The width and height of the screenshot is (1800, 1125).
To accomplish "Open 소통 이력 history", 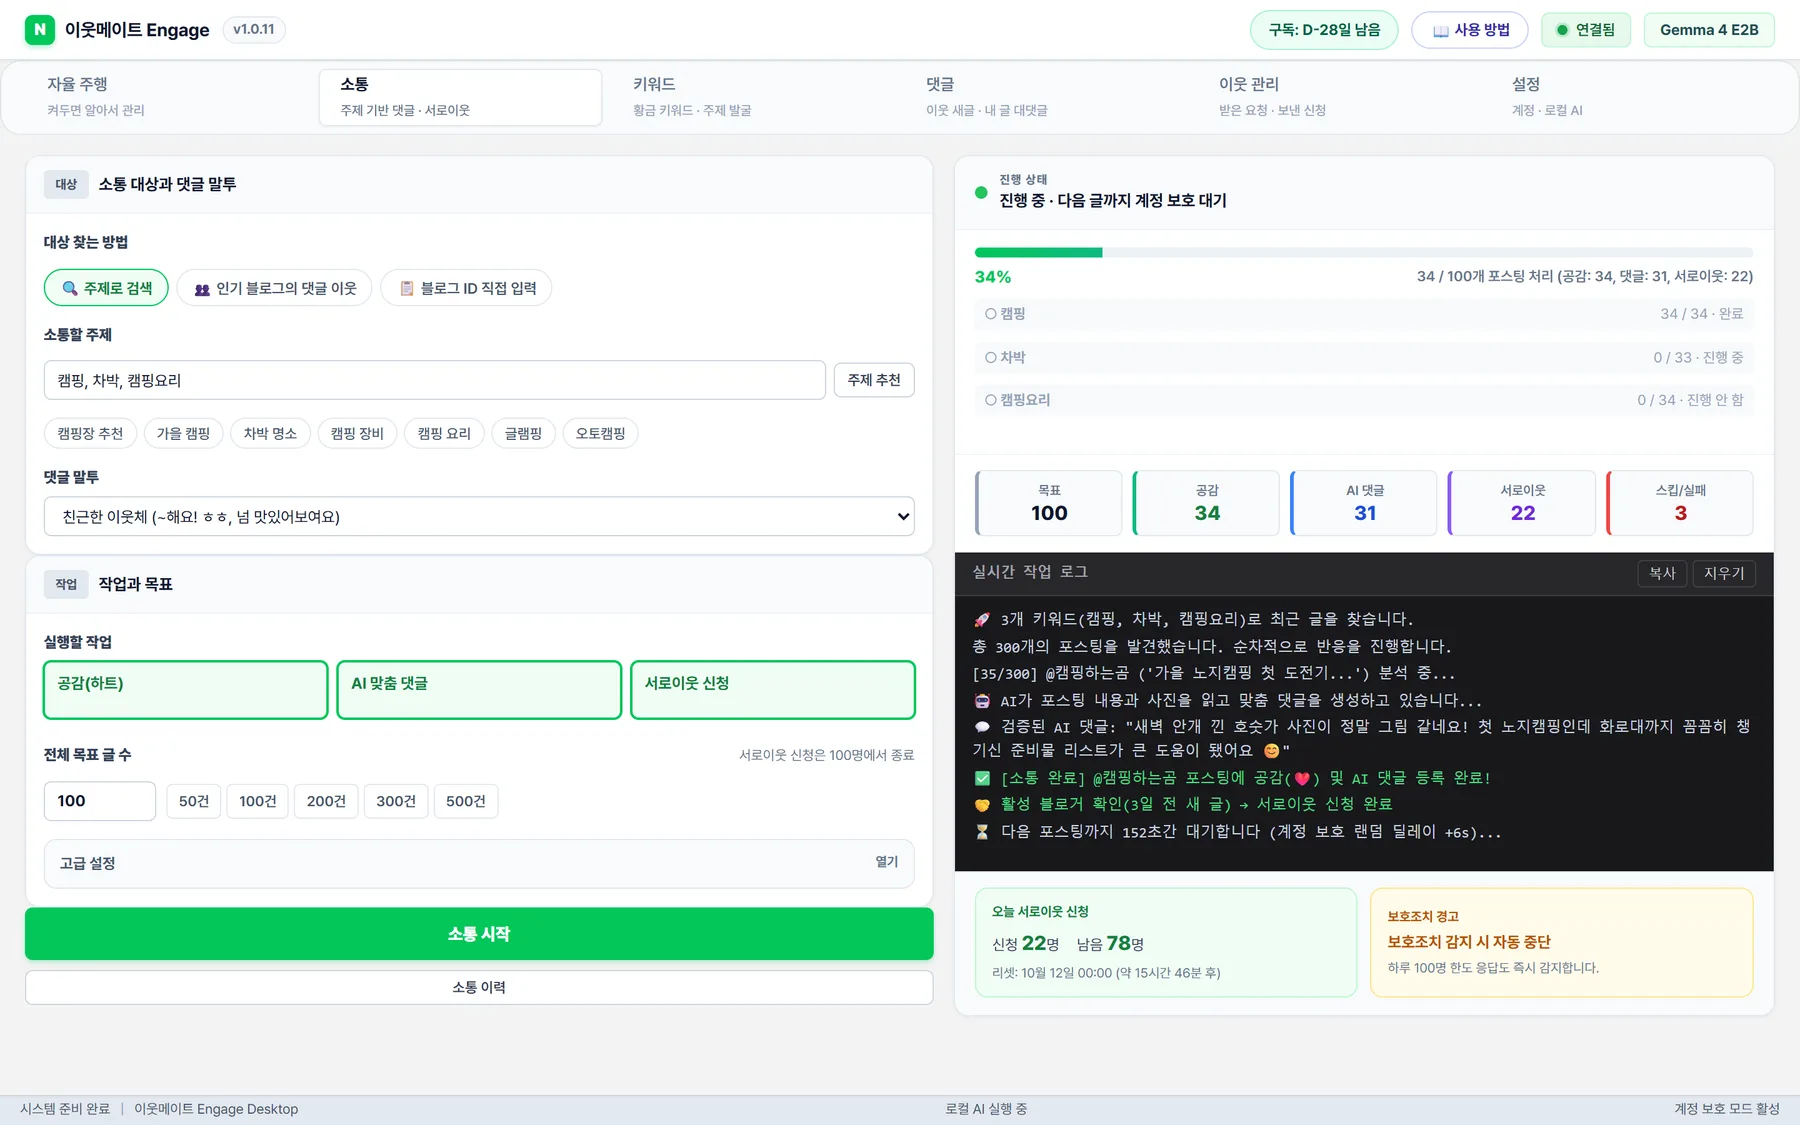I will pos(479,987).
